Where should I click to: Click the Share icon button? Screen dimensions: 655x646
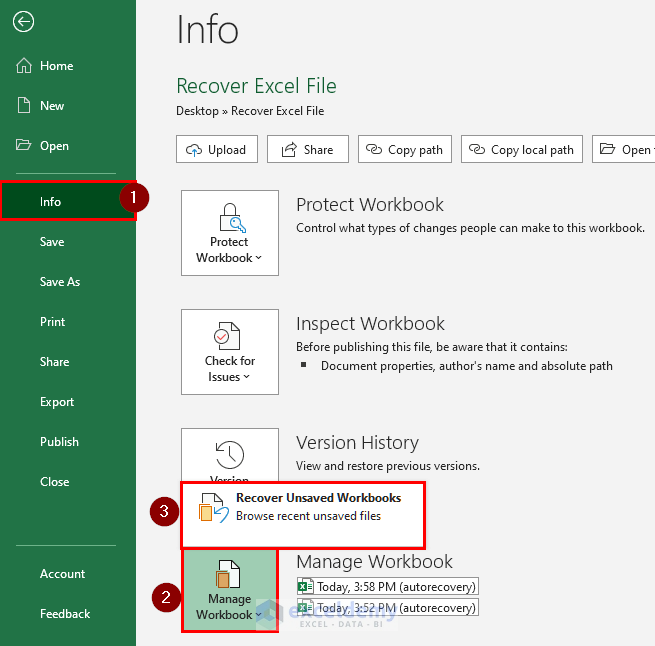point(289,150)
